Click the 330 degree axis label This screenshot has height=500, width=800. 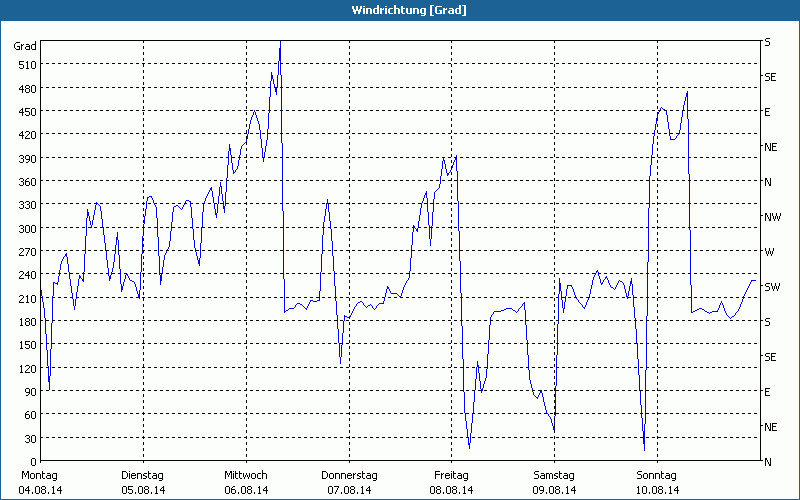click(x=28, y=205)
